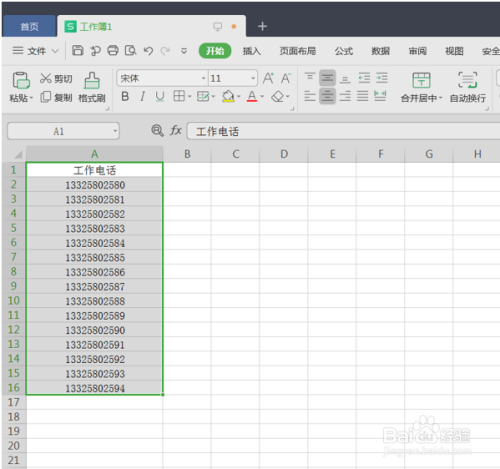Switch to the 插入 ribbon tab

pyautogui.click(x=252, y=51)
